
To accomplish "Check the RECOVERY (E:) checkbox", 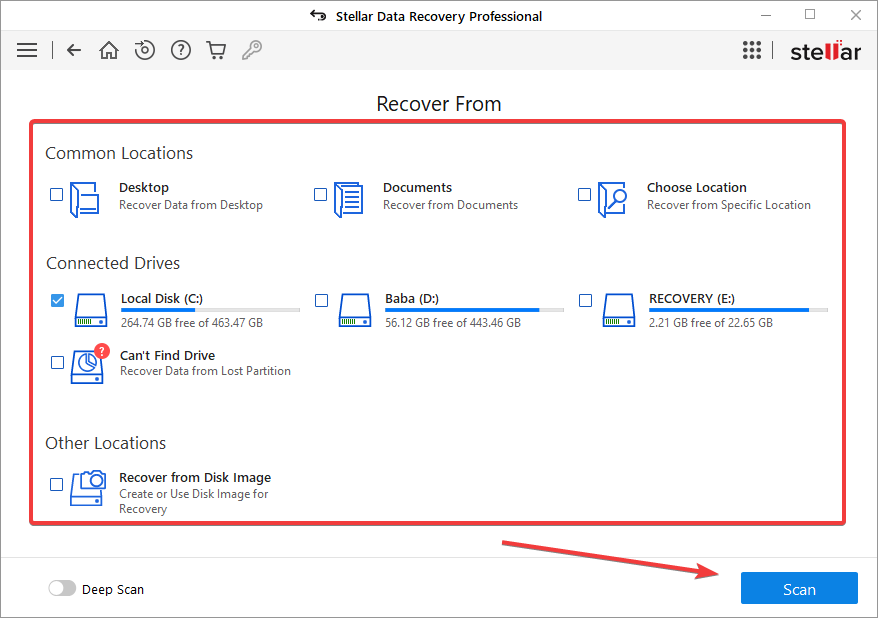I will coord(585,301).
